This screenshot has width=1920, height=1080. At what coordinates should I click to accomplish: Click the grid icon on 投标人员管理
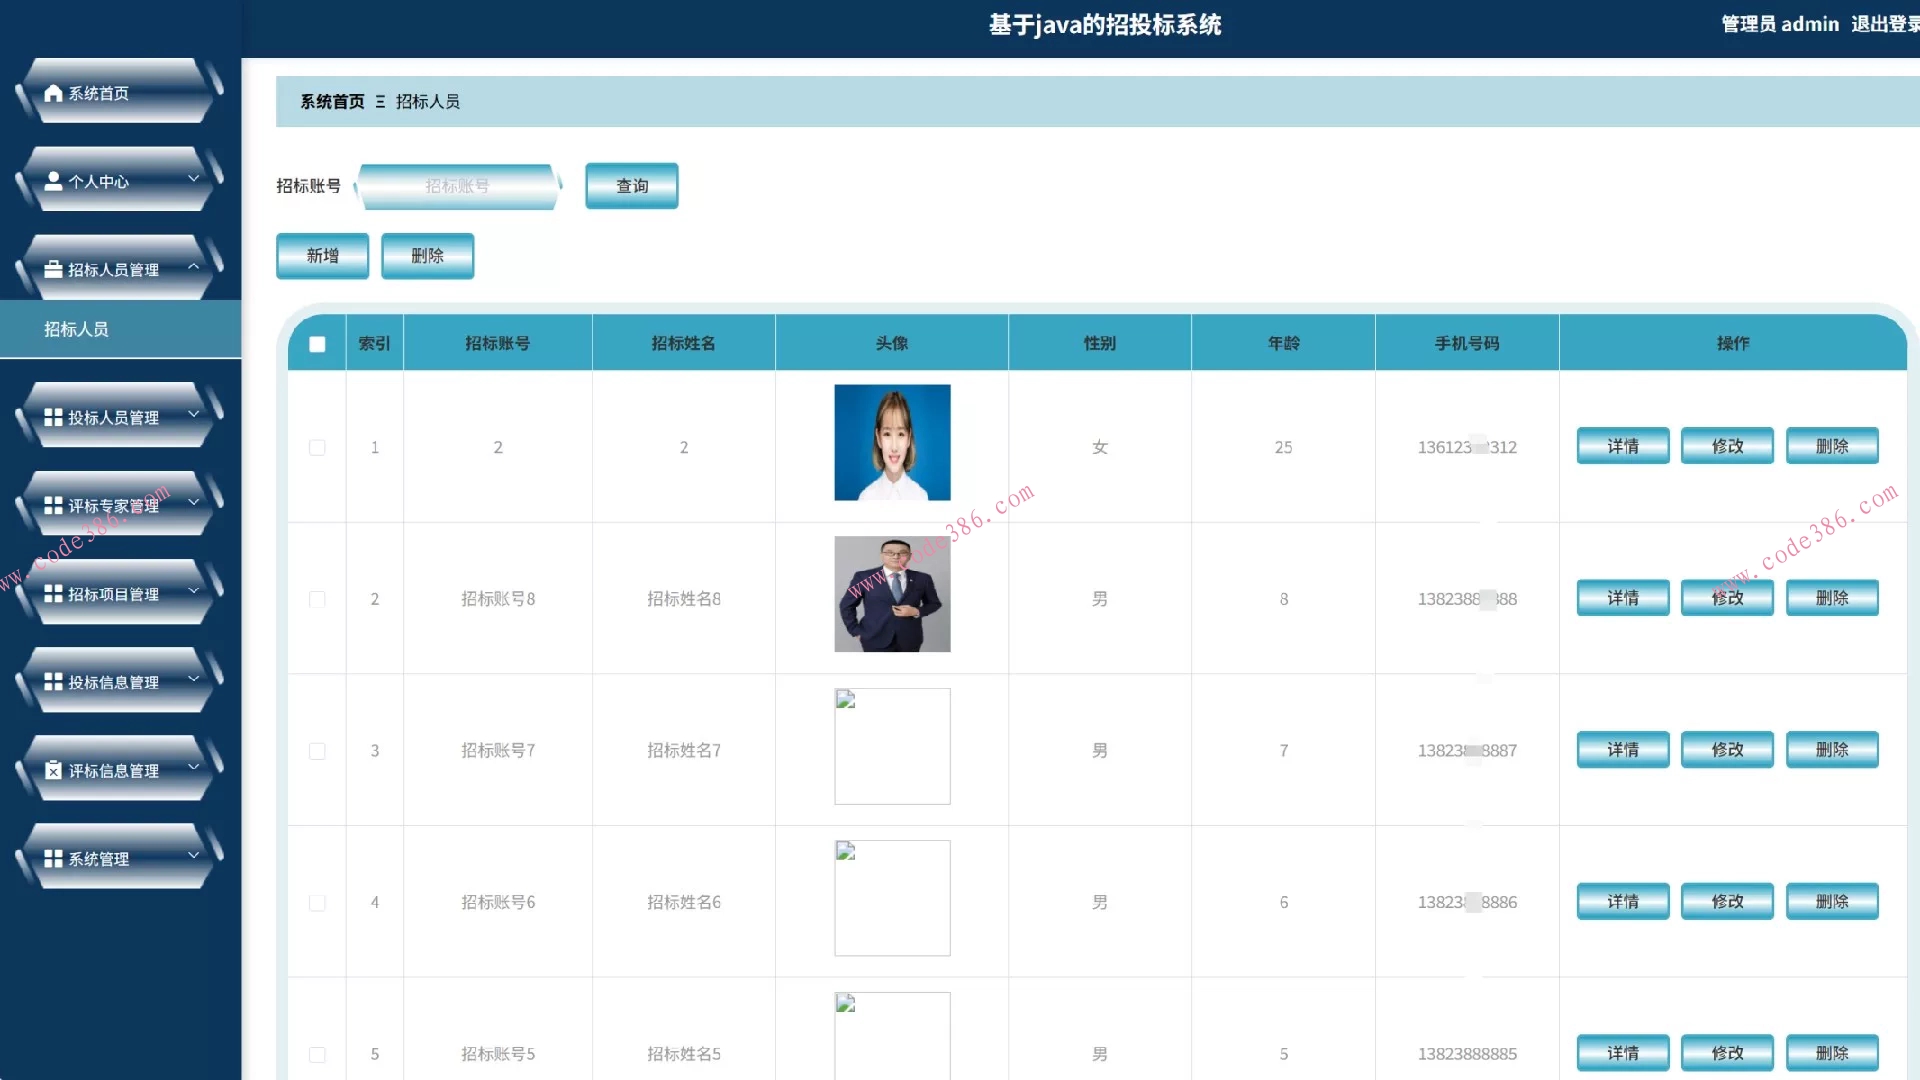pyautogui.click(x=54, y=417)
